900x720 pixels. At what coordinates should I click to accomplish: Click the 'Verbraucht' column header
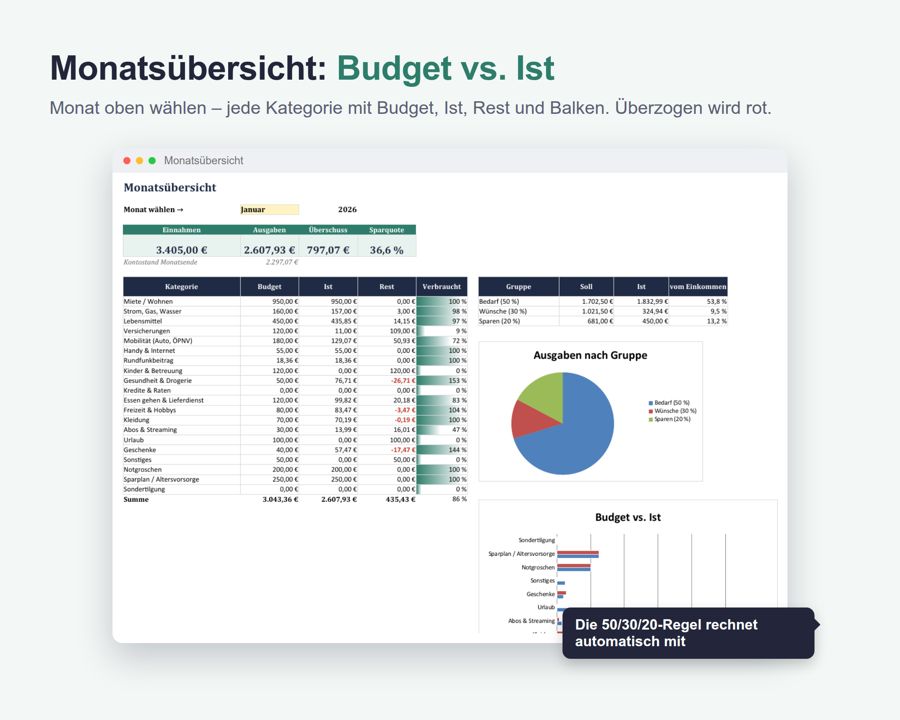coord(441,287)
